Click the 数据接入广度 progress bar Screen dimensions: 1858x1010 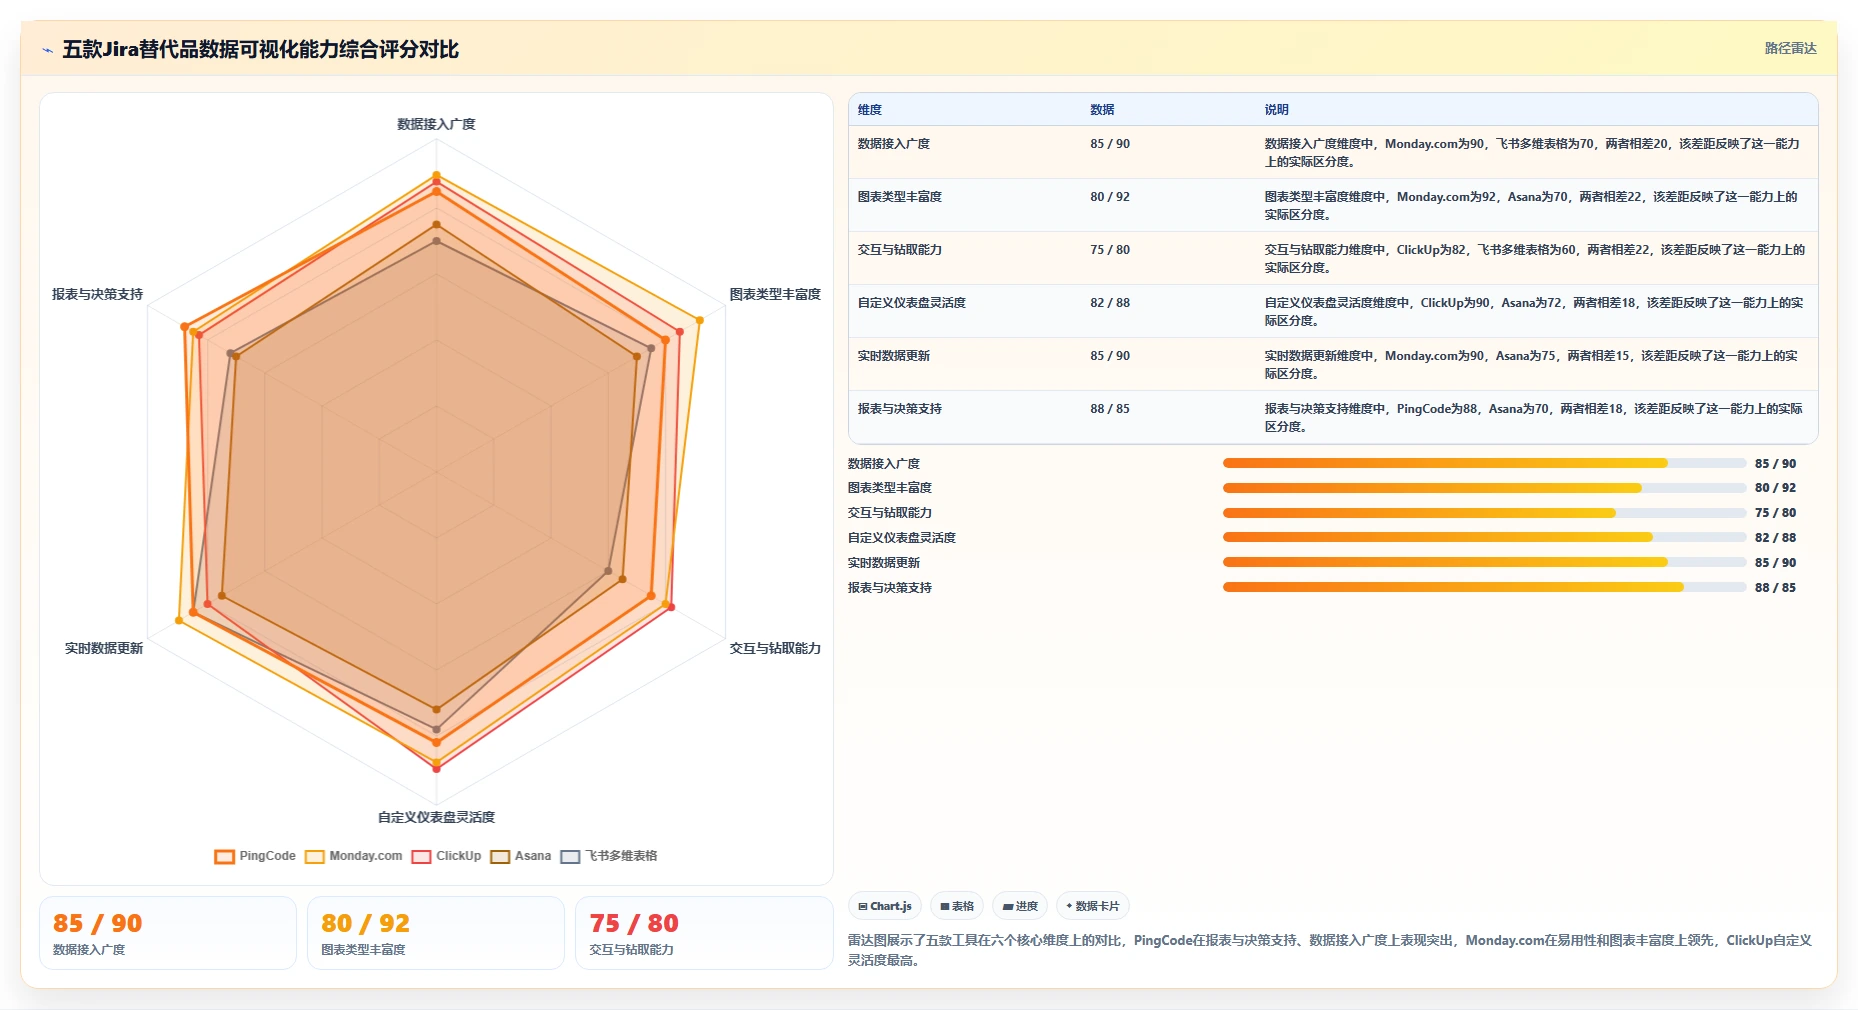1484,463
